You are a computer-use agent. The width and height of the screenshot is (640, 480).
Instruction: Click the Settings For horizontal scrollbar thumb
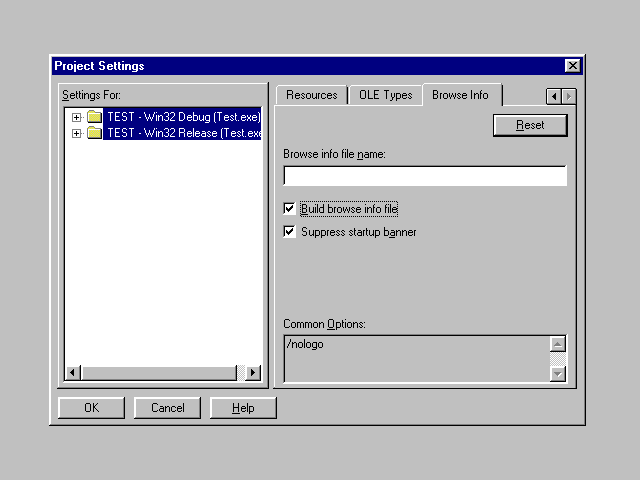(159, 373)
